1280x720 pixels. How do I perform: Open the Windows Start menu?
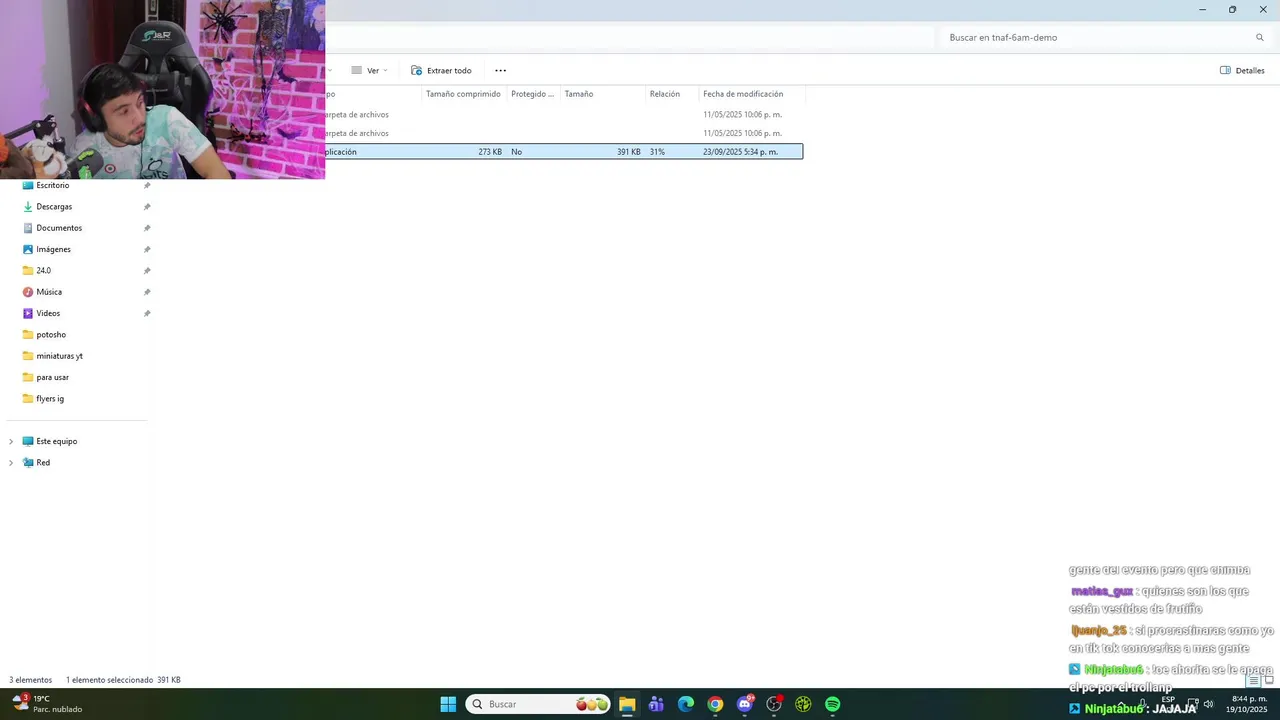click(x=448, y=704)
